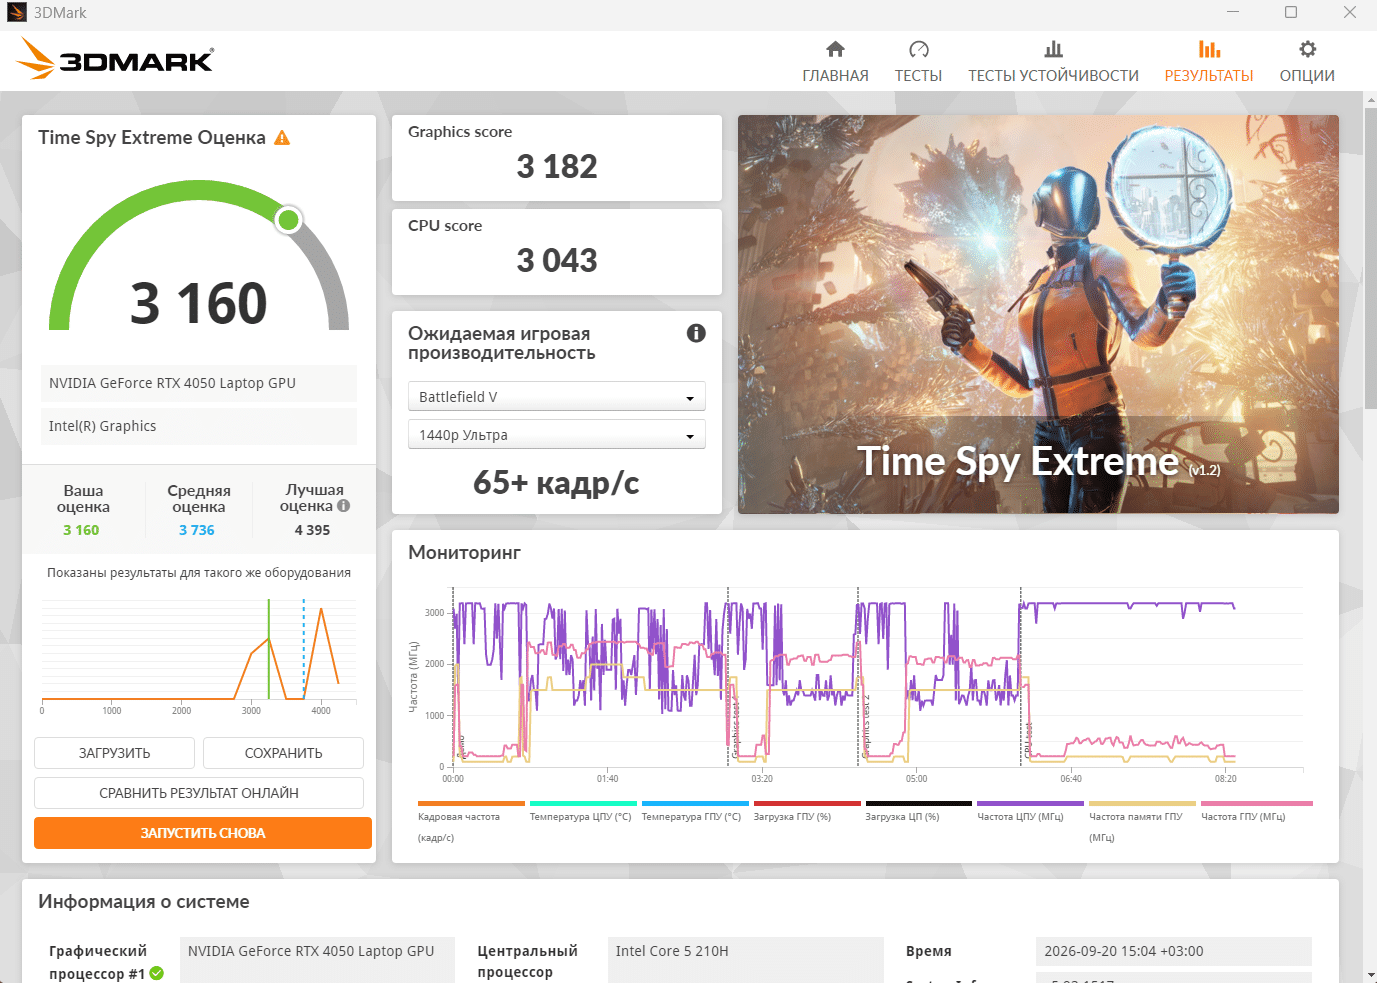Screen dimensions: 1377x983
Task: Click the Graphics score value 3 182
Action: [557, 167]
